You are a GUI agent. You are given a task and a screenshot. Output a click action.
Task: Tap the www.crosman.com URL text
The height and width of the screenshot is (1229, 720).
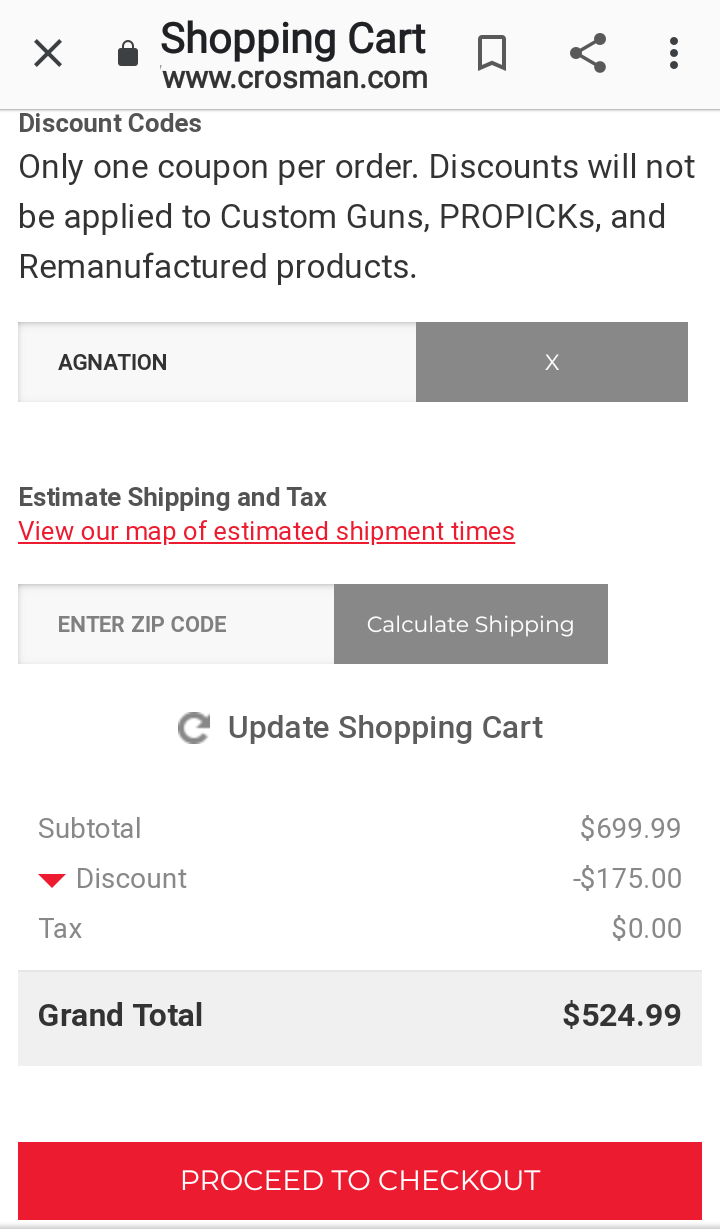[295, 77]
